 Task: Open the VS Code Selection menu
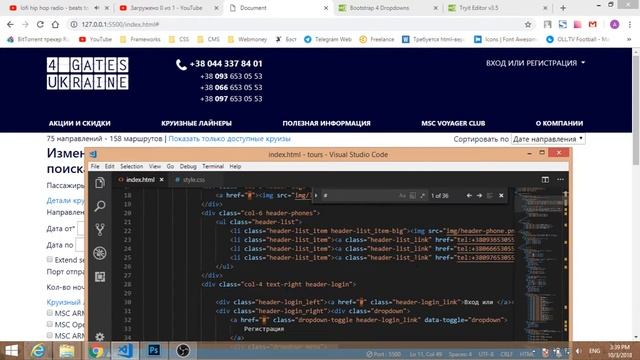click(131, 166)
